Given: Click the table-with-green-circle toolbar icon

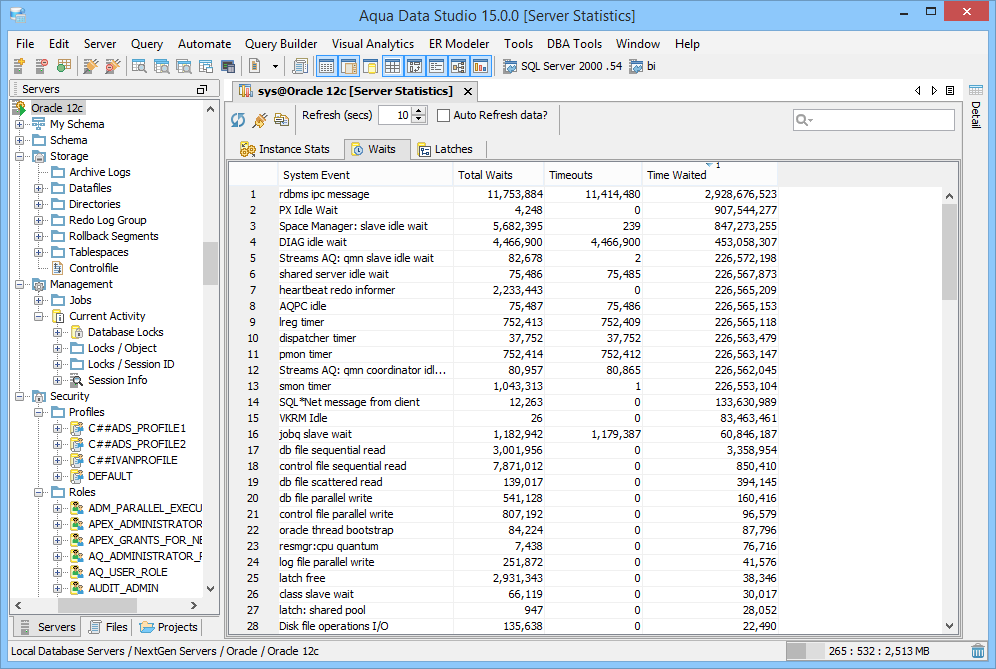Looking at the screenshot, I should 64,66.
